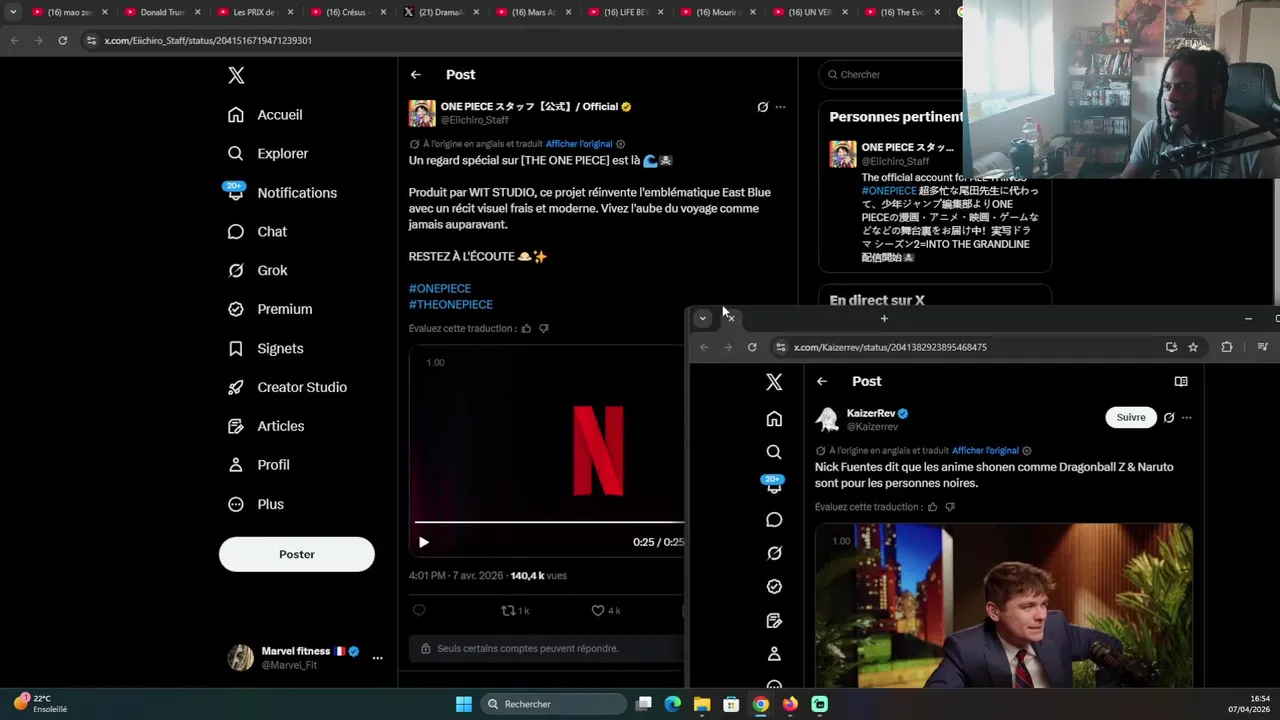Click home icon in front window sidebar
This screenshot has height=720, width=1280.
[774, 419]
